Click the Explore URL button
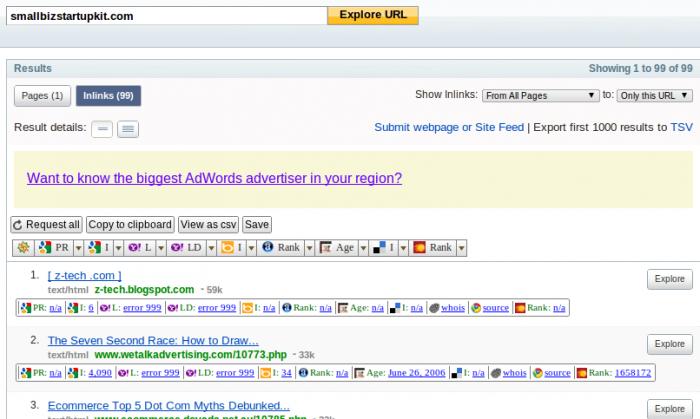 point(373,15)
